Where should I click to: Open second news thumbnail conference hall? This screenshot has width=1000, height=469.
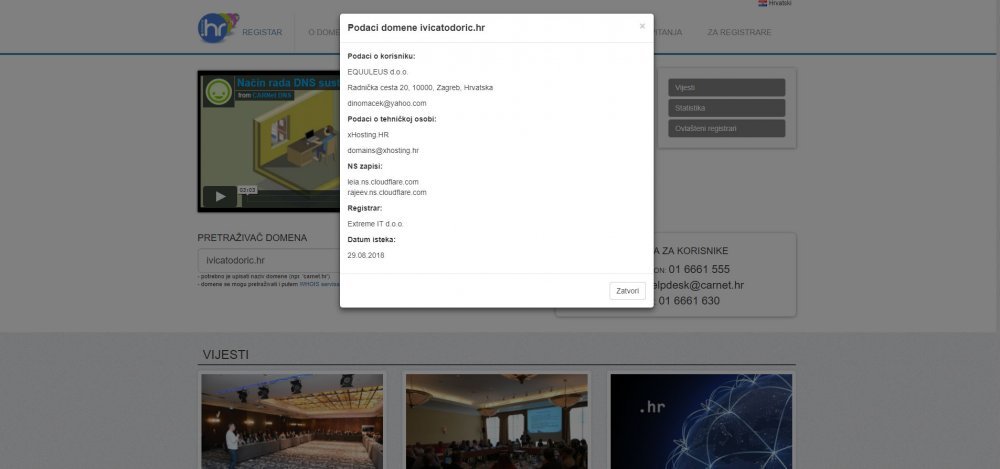[497, 421]
